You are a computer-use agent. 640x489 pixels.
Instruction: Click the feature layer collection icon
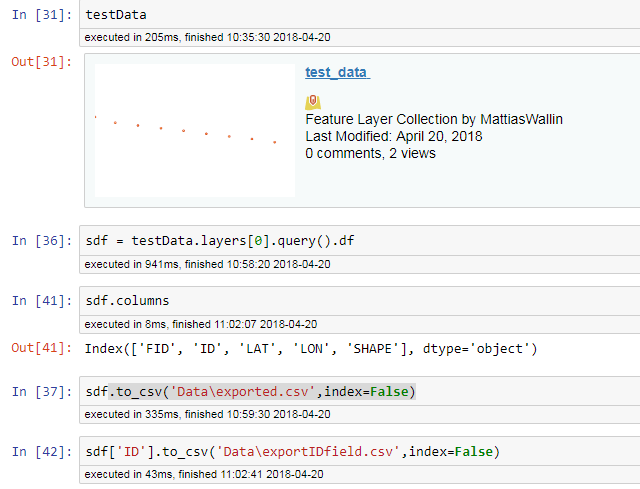coord(313,102)
